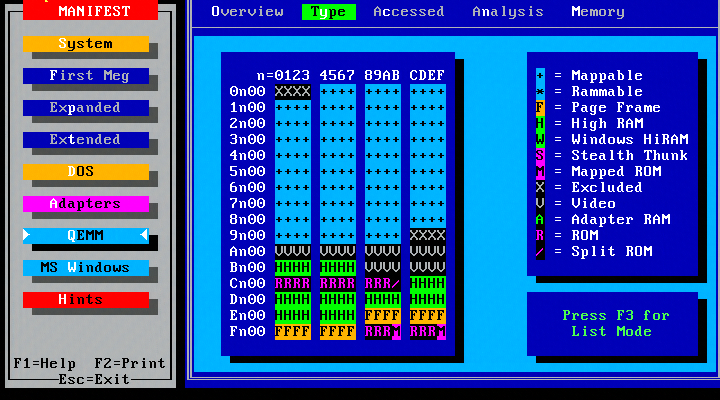Click the Fn00 row label
This screenshot has height=400, width=720.
pyautogui.click(x=248, y=332)
